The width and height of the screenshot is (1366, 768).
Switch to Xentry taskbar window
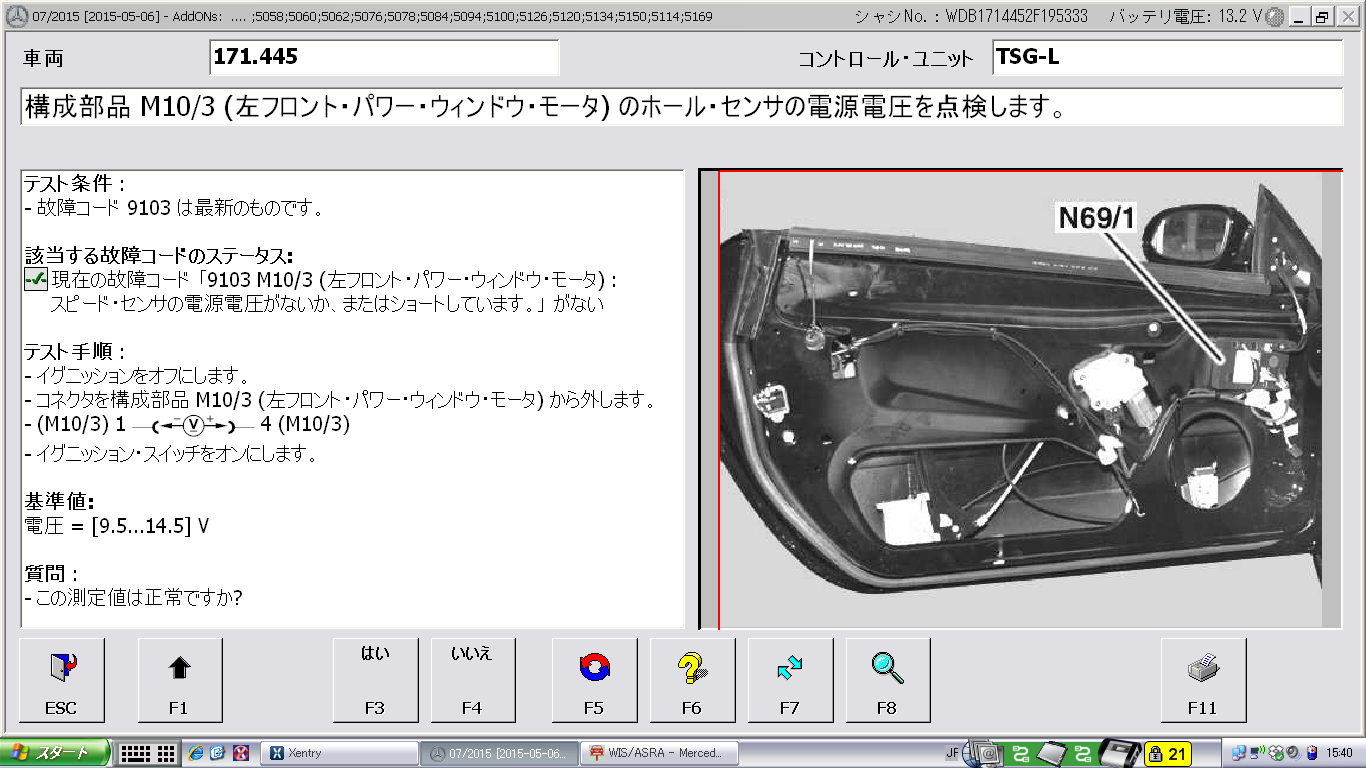(x=339, y=753)
